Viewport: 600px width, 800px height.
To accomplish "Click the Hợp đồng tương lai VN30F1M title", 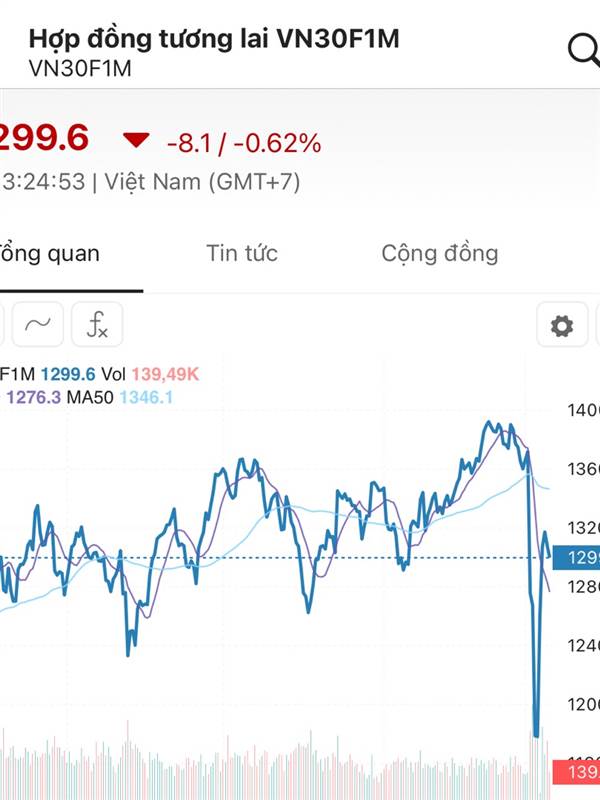I will coord(214,40).
